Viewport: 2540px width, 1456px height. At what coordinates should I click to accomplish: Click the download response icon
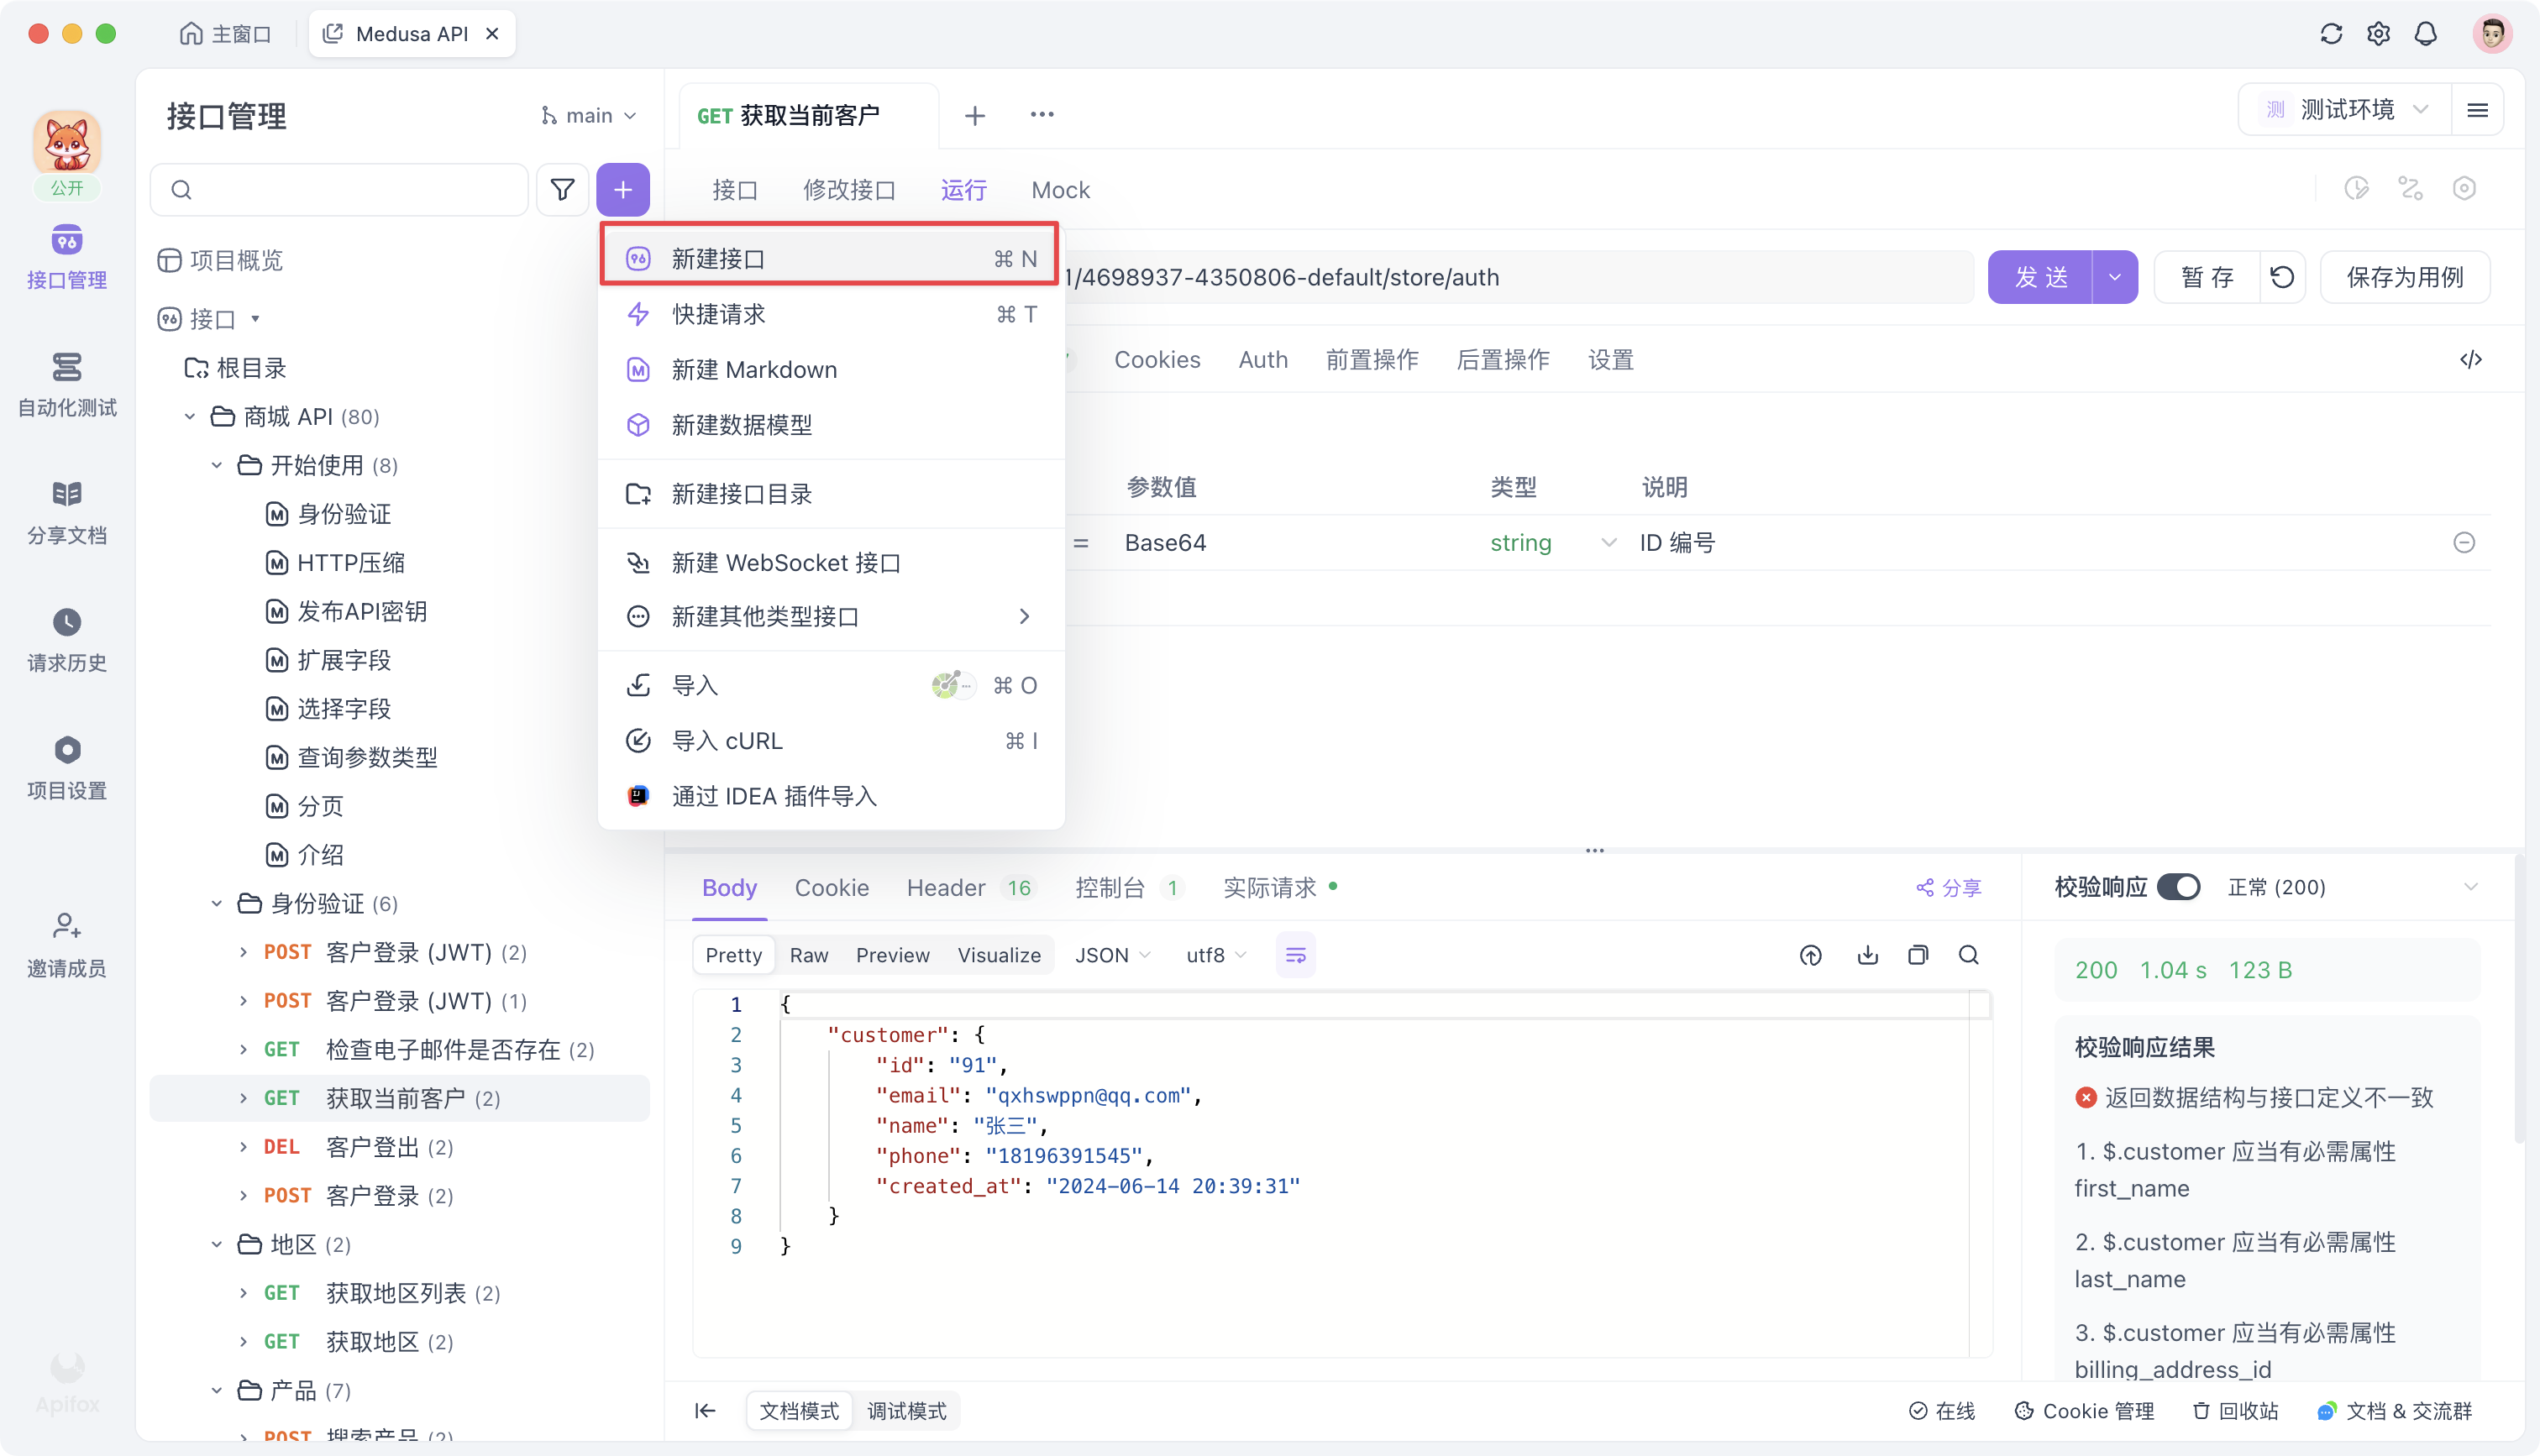[1866, 955]
